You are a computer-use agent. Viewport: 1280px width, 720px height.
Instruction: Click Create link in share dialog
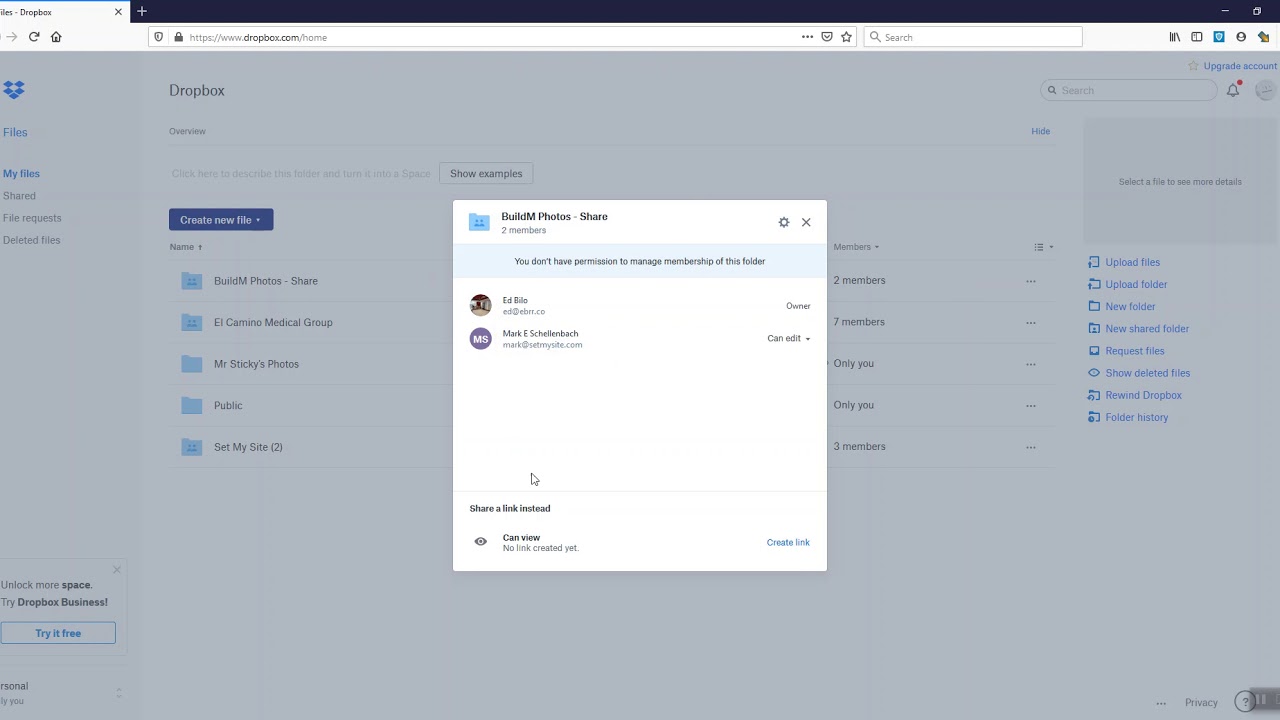click(x=788, y=542)
